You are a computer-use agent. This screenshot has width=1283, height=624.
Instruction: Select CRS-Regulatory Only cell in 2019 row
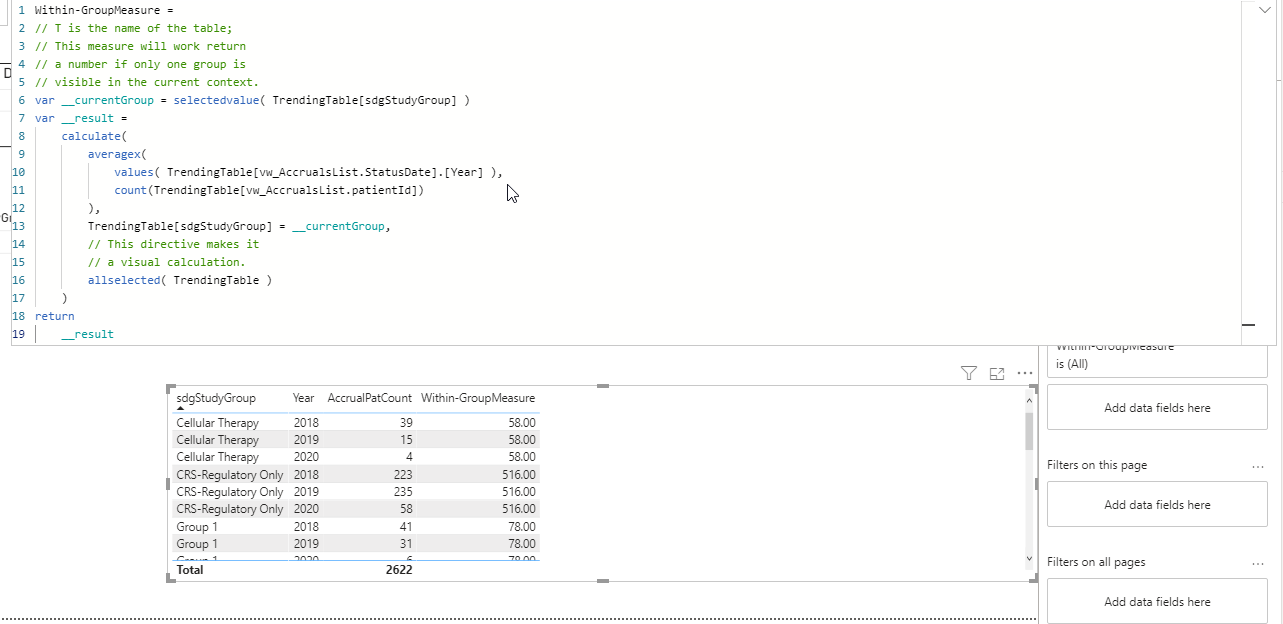230,492
